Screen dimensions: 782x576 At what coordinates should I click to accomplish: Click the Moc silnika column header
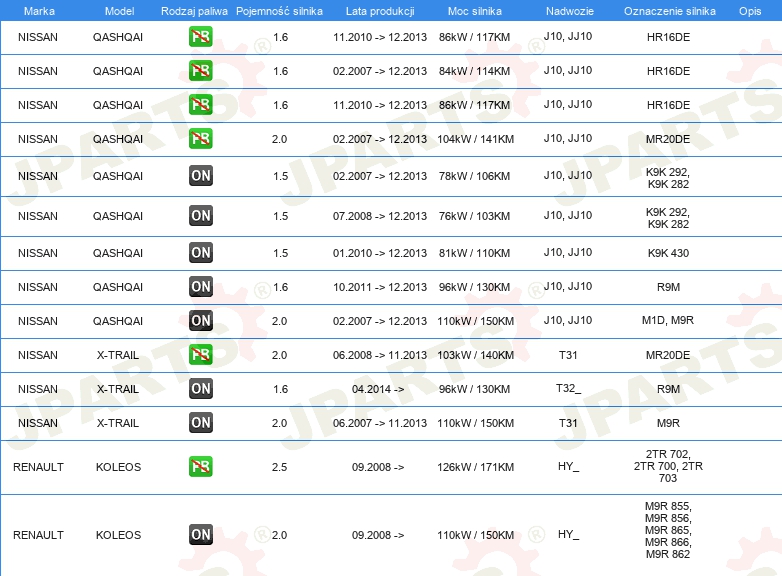pyautogui.click(x=474, y=11)
